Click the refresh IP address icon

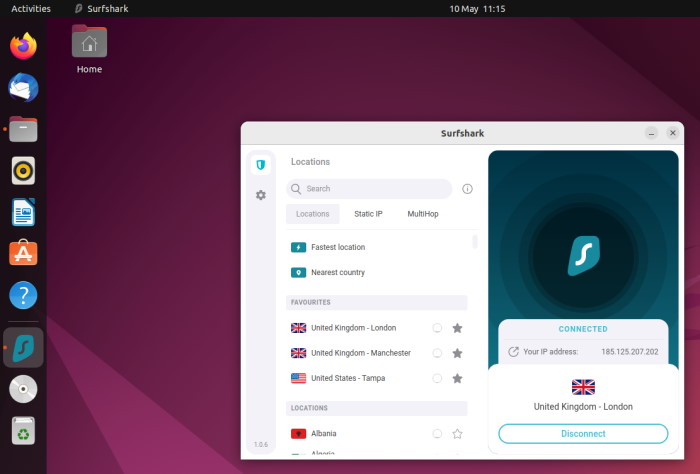point(513,352)
